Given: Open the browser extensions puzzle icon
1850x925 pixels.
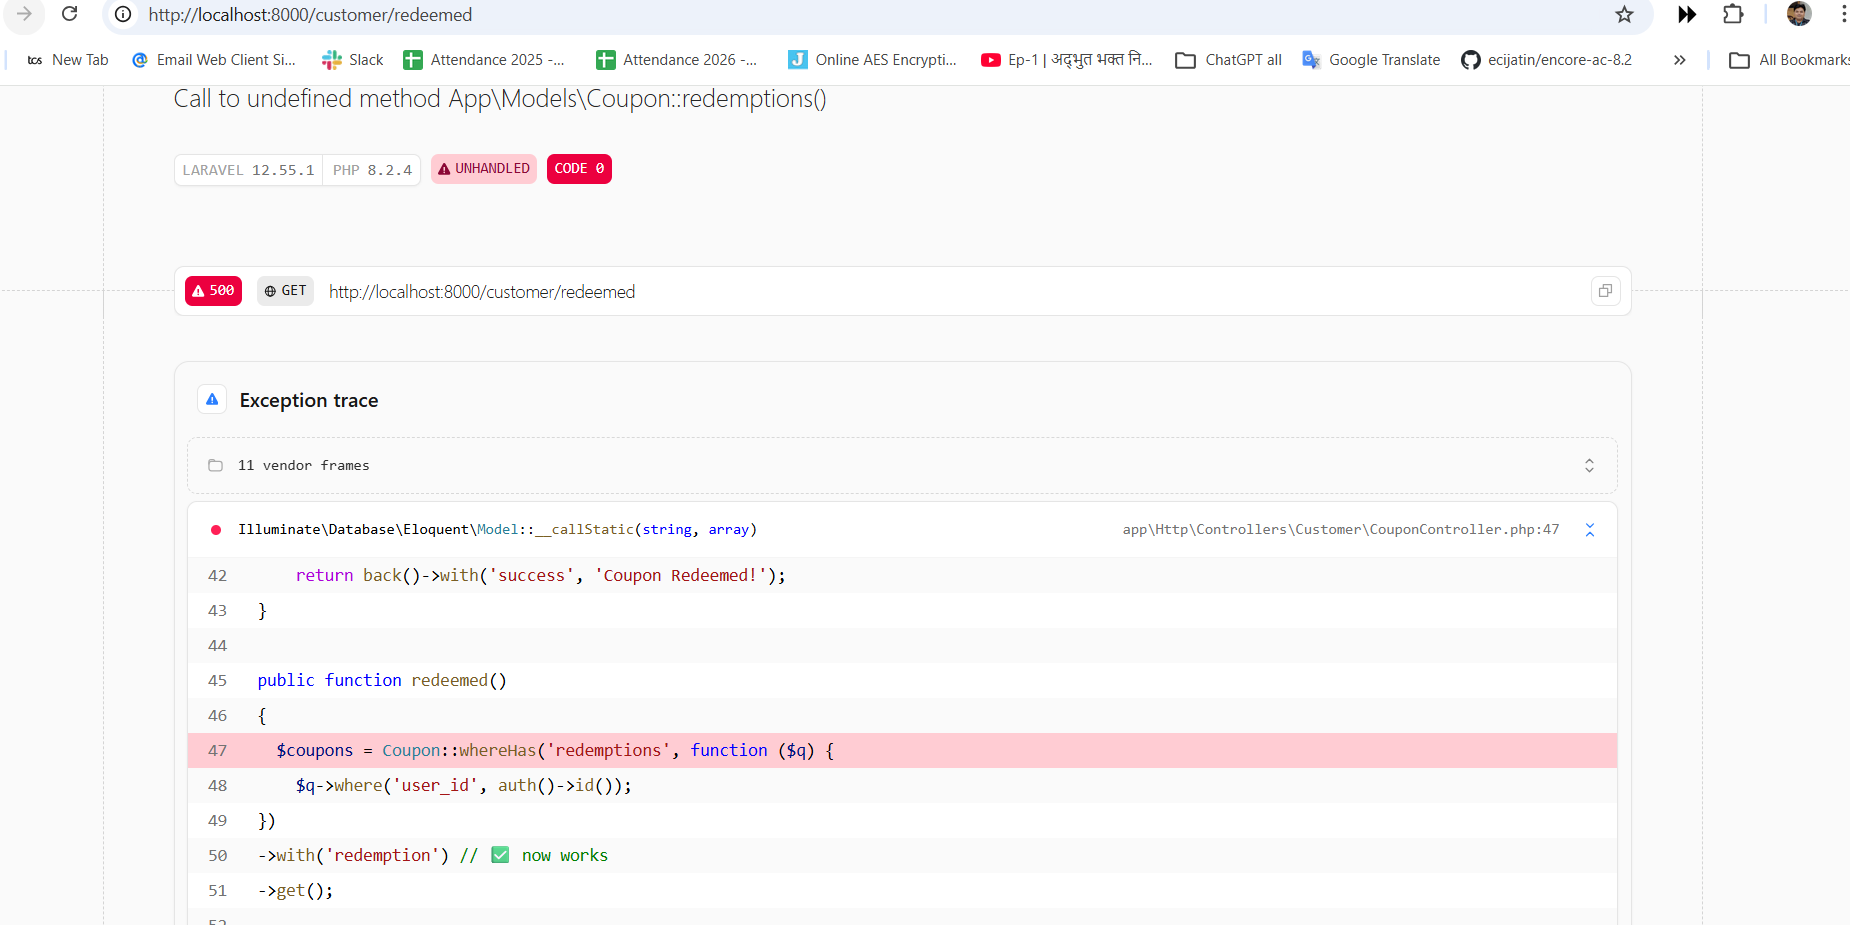Looking at the screenshot, I should (1733, 14).
